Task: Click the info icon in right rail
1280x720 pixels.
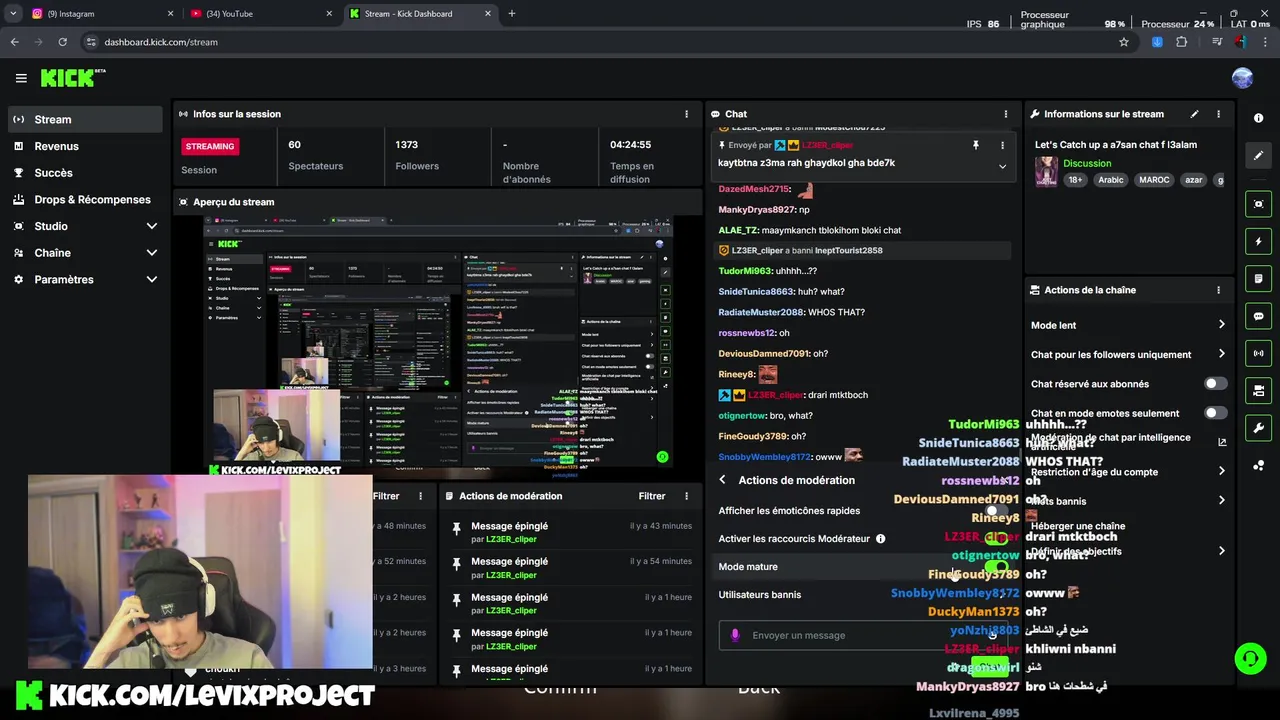Action: (1258, 118)
